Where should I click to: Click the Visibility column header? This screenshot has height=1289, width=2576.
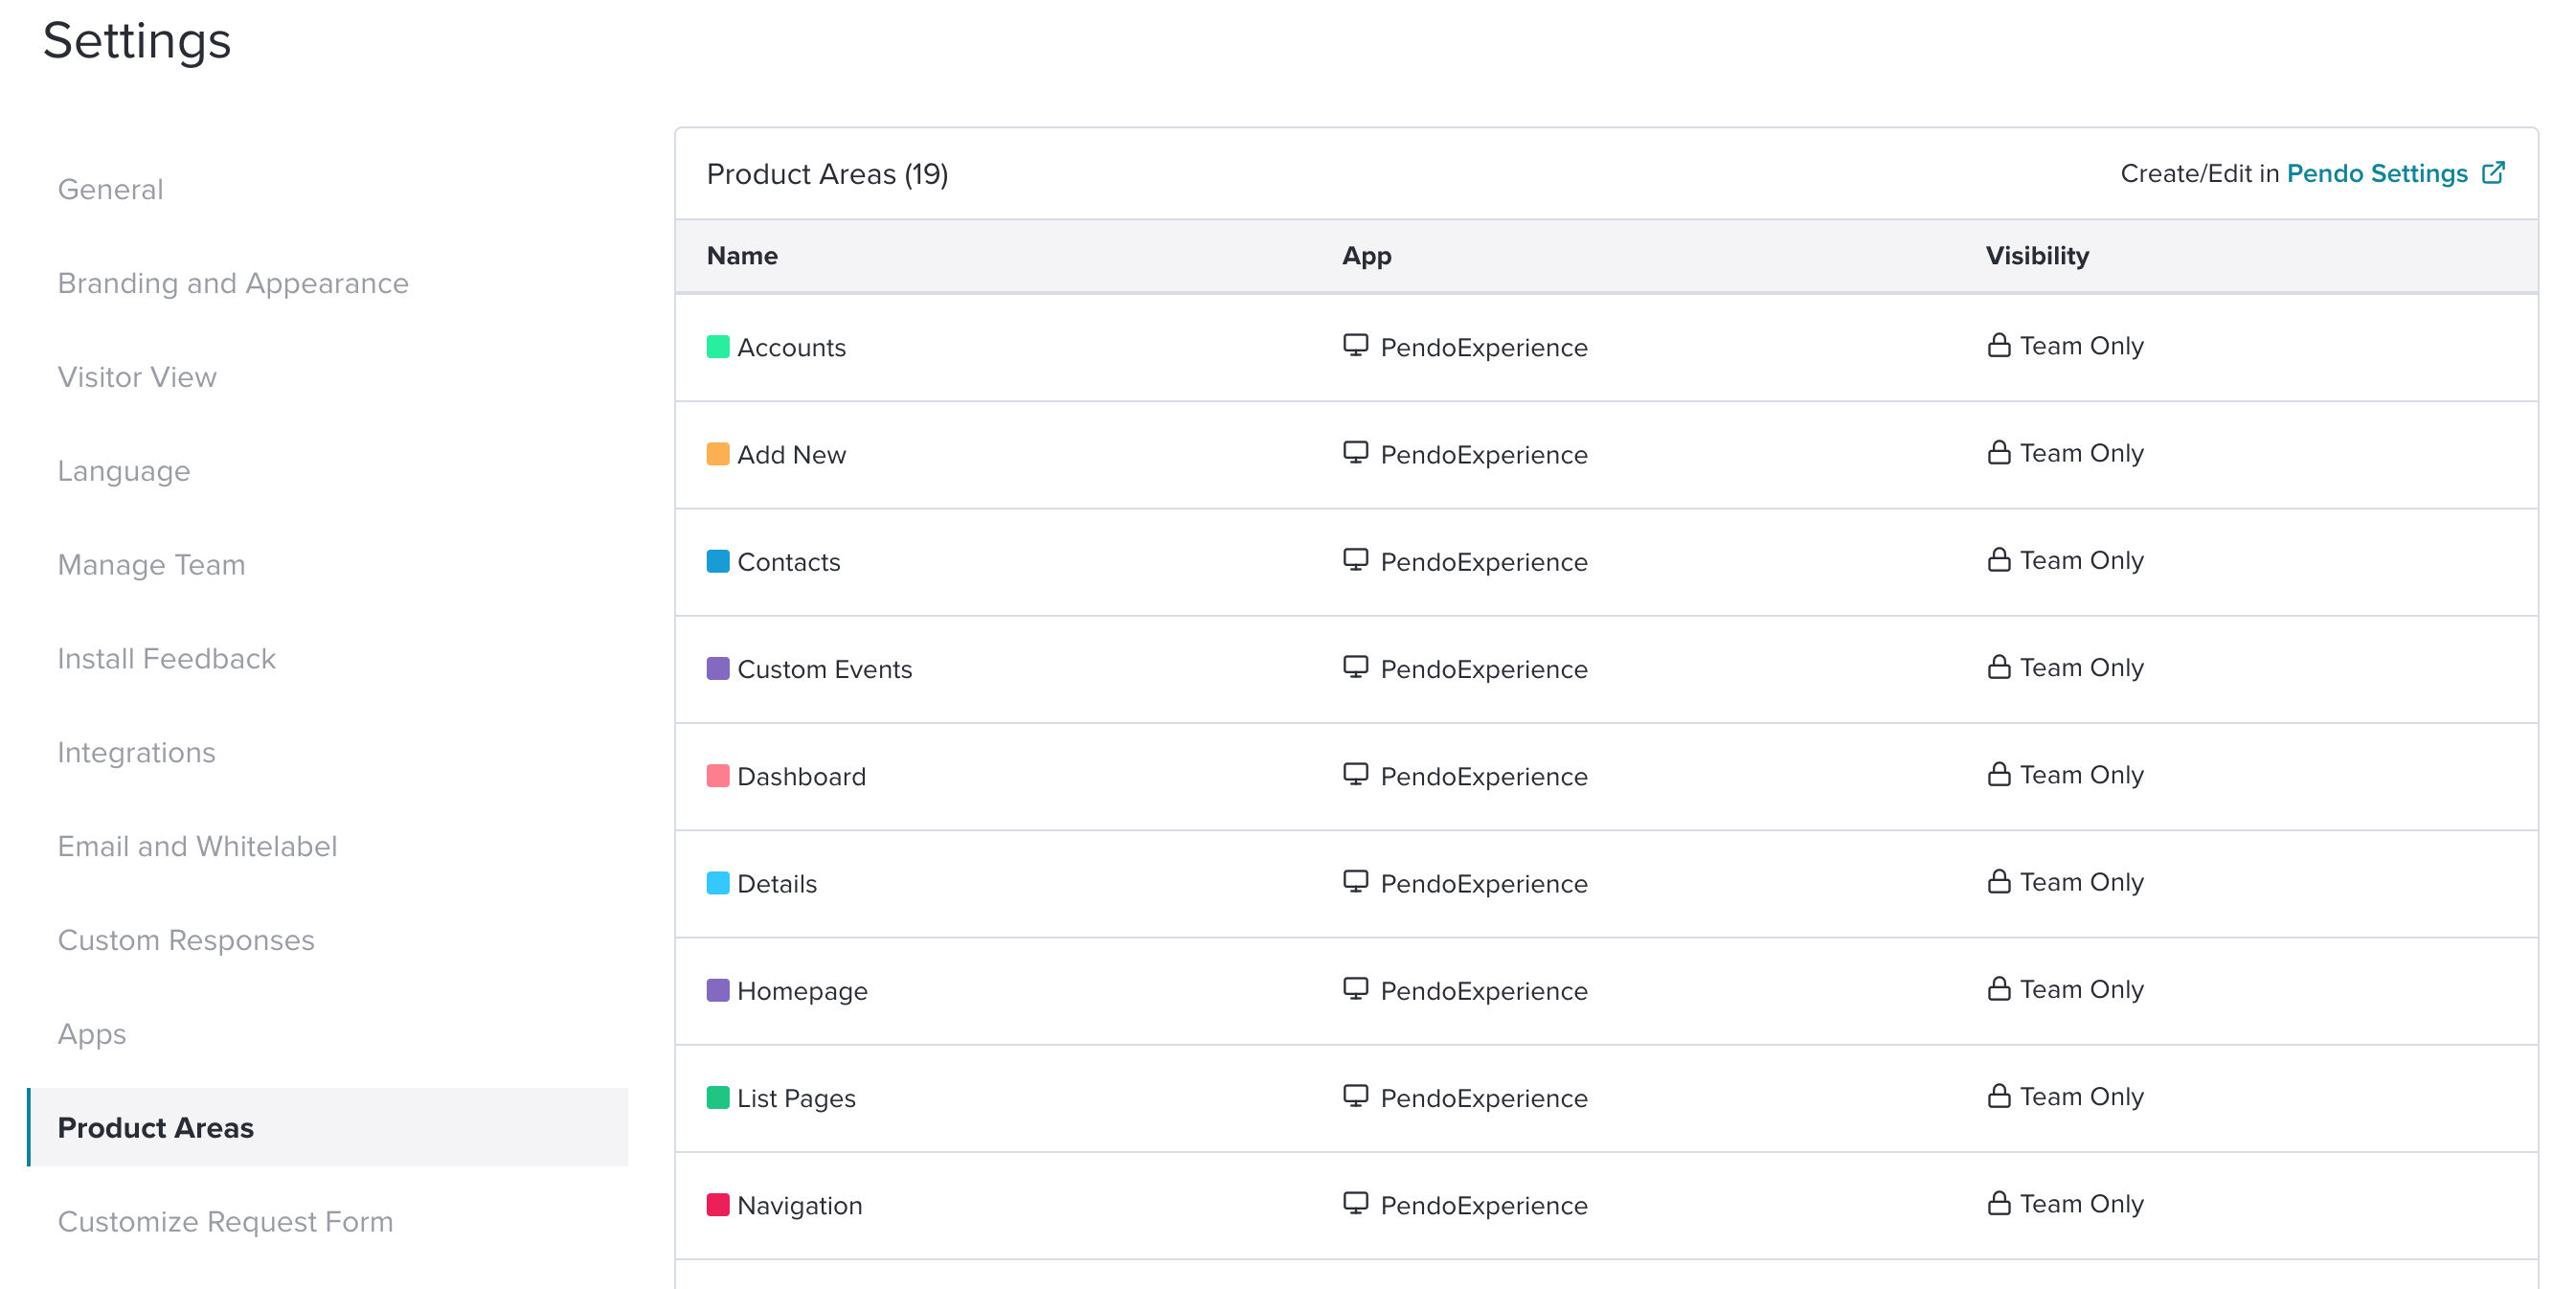(2037, 256)
